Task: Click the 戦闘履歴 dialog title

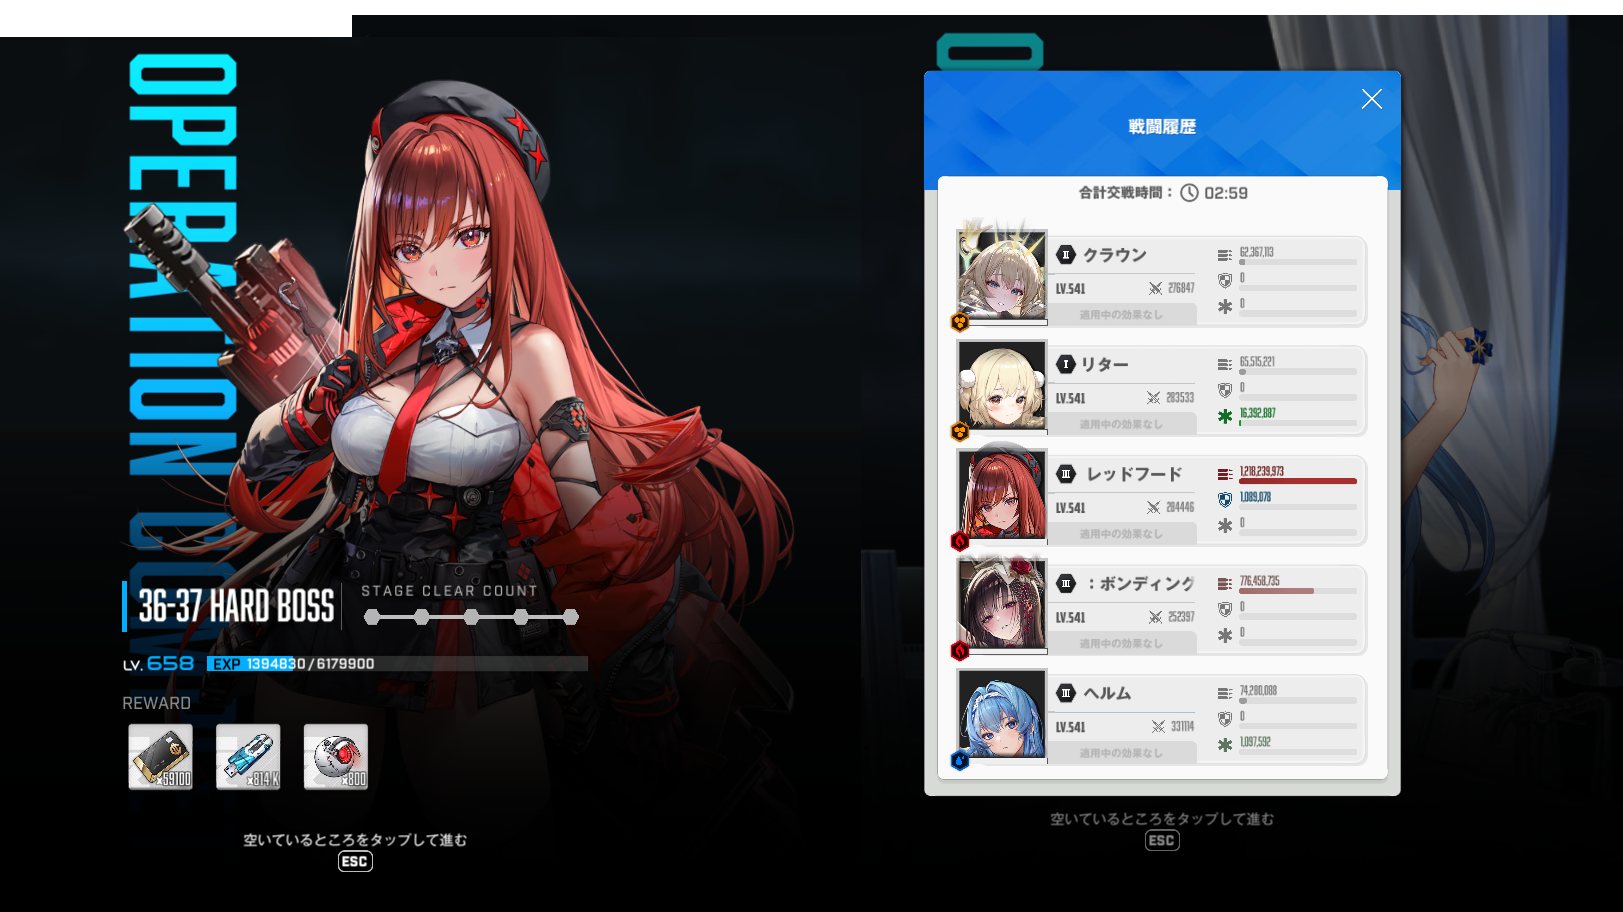Action: point(1162,127)
